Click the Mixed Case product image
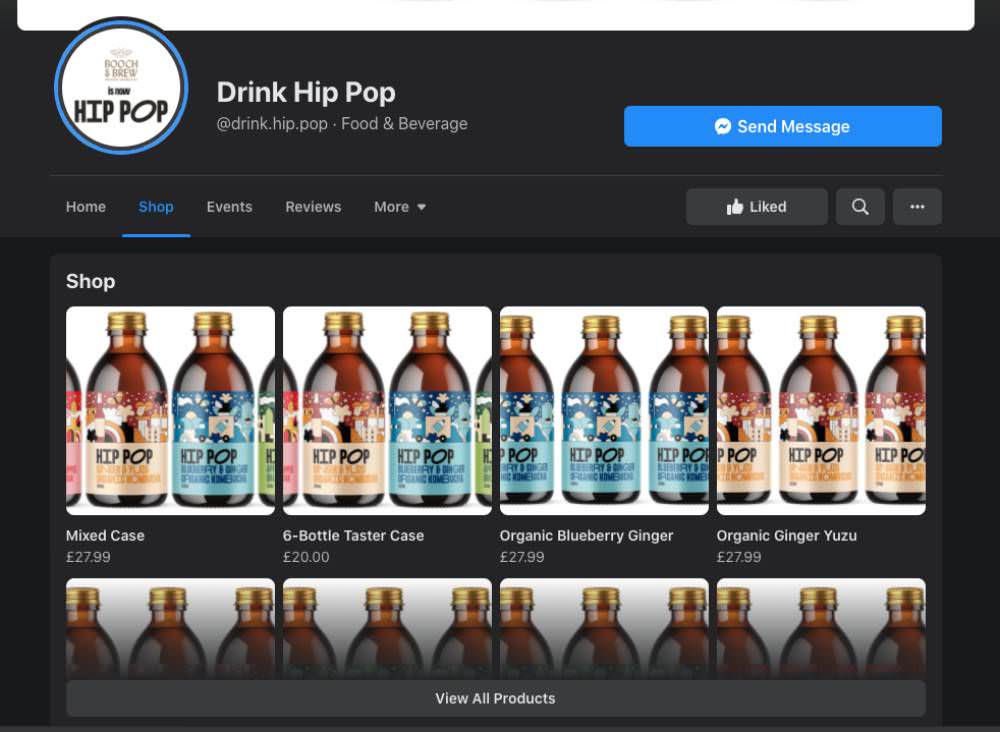 click(x=170, y=411)
